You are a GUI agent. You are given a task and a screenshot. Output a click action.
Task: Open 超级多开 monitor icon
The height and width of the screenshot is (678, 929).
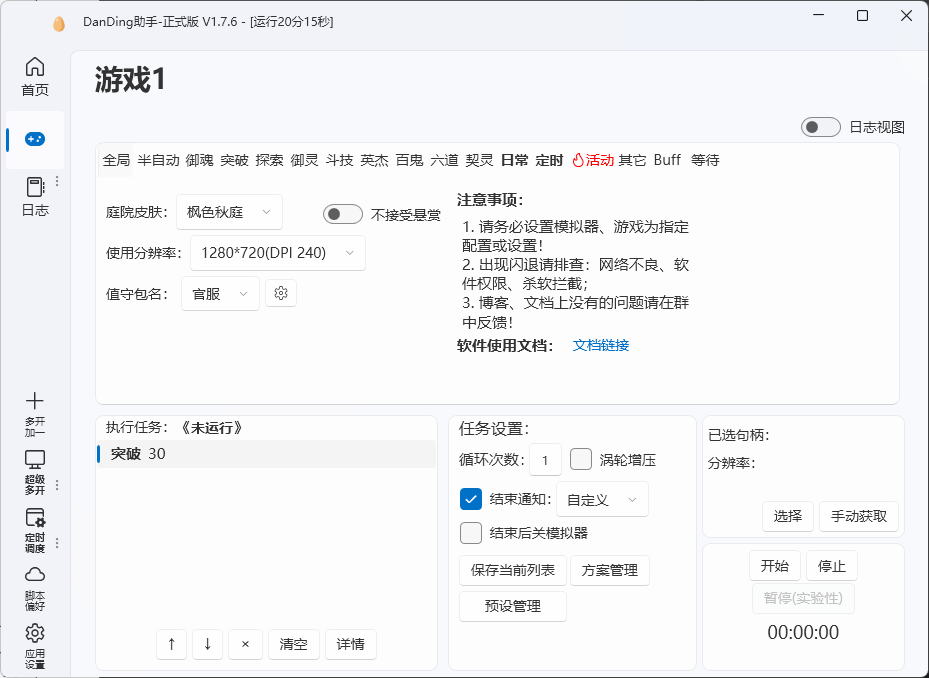coord(35,459)
